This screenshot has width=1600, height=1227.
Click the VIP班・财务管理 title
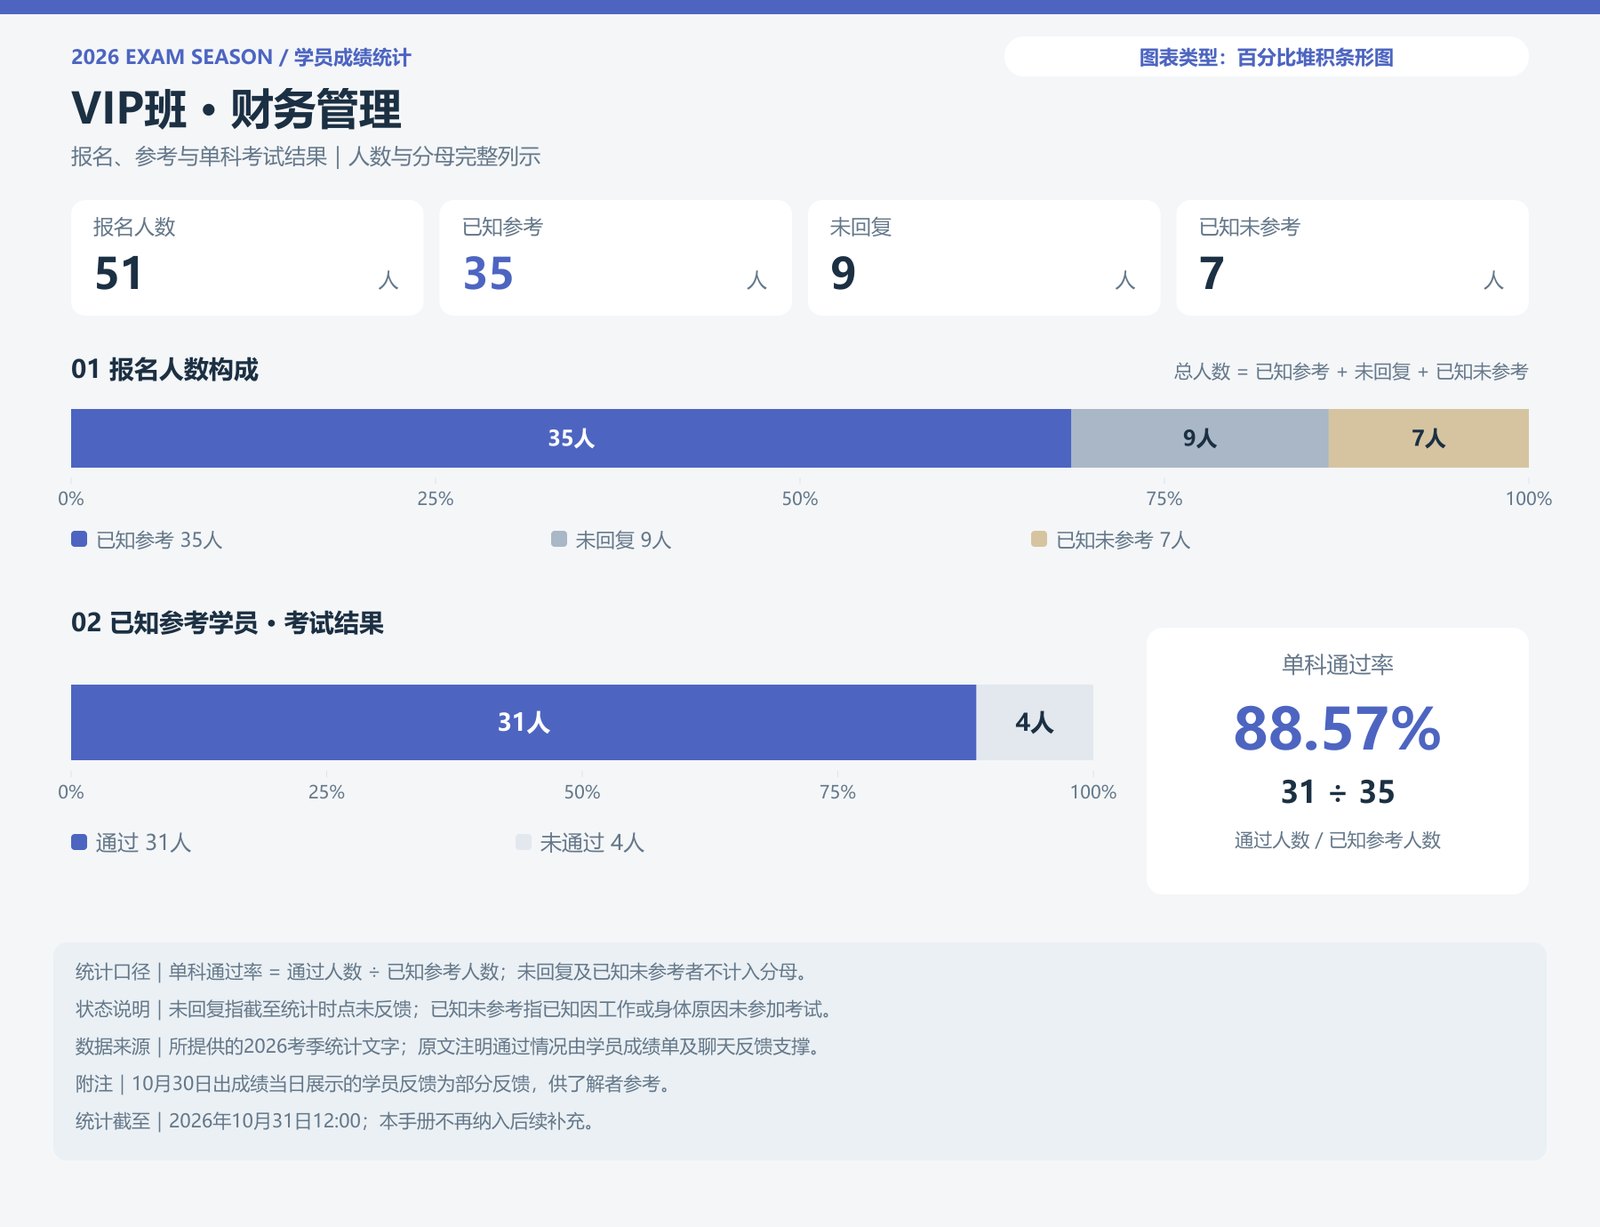pyautogui.click(x=236, y=109)
